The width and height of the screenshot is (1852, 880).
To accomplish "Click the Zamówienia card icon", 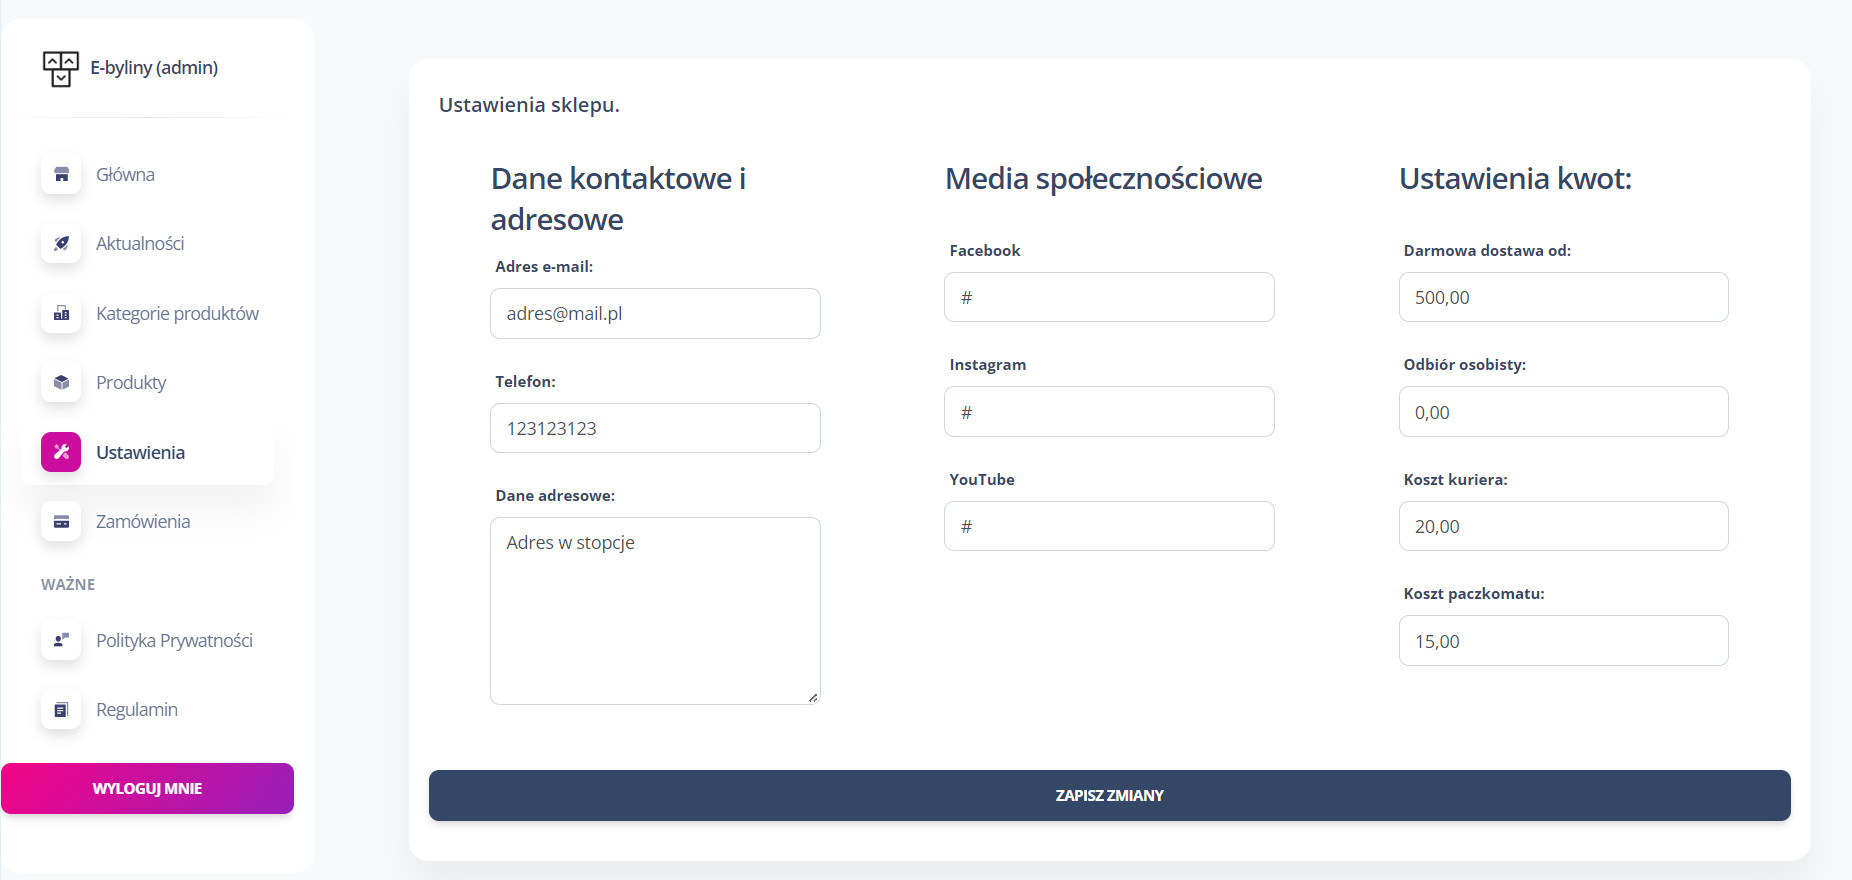I will point(61,521).
